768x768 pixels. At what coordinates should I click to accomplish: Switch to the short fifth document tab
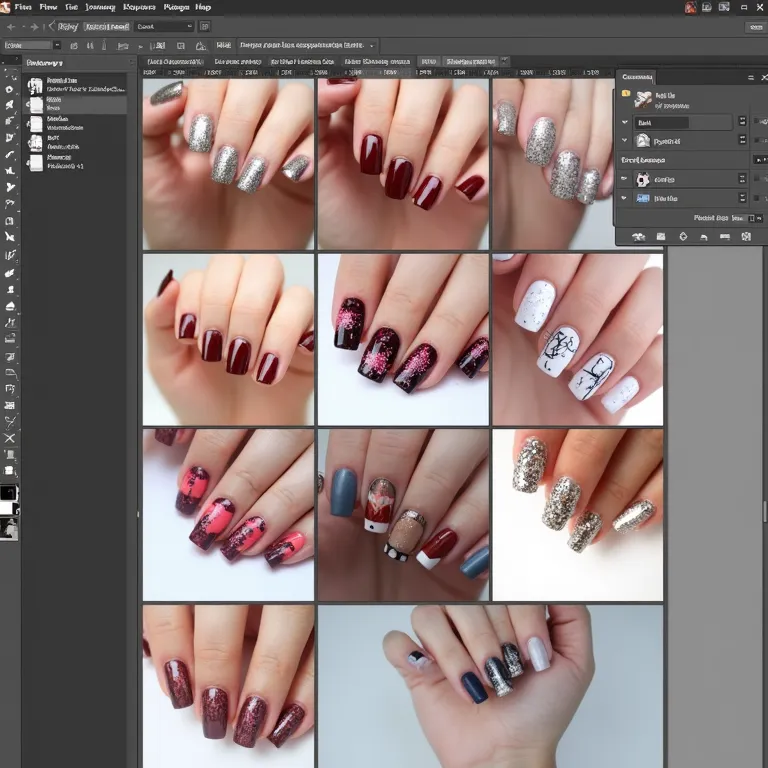point(429,62)
